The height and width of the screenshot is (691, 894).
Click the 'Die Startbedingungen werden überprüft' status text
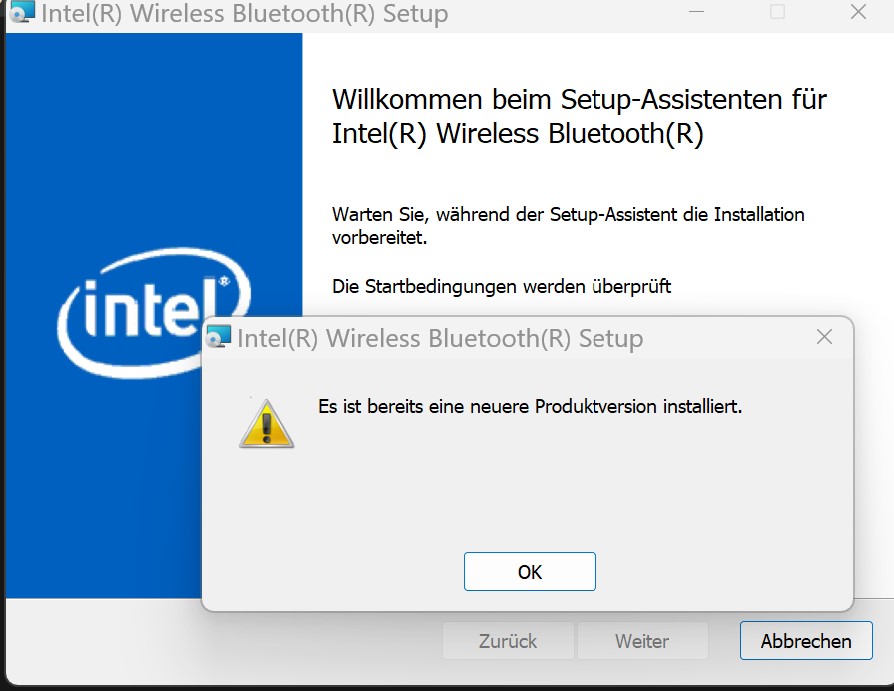point(501,286)
